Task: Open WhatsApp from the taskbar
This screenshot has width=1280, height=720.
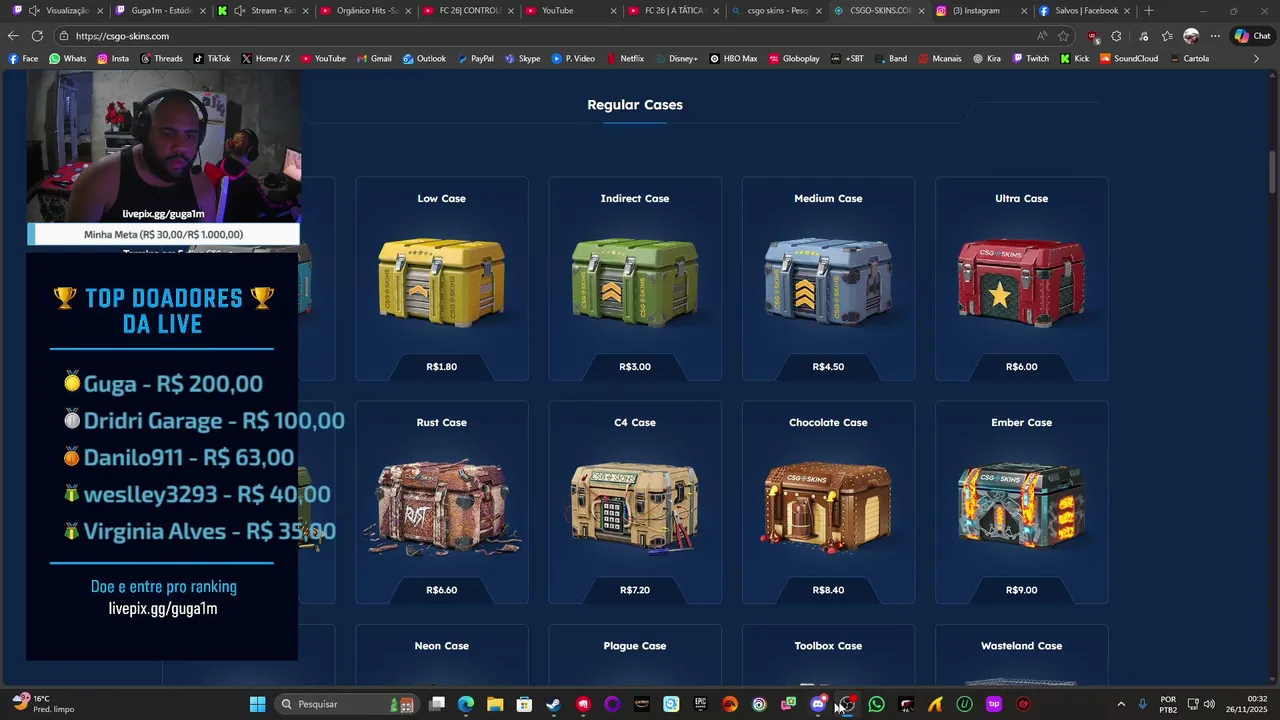Action: pyautogui.click(x=877, y=704)
